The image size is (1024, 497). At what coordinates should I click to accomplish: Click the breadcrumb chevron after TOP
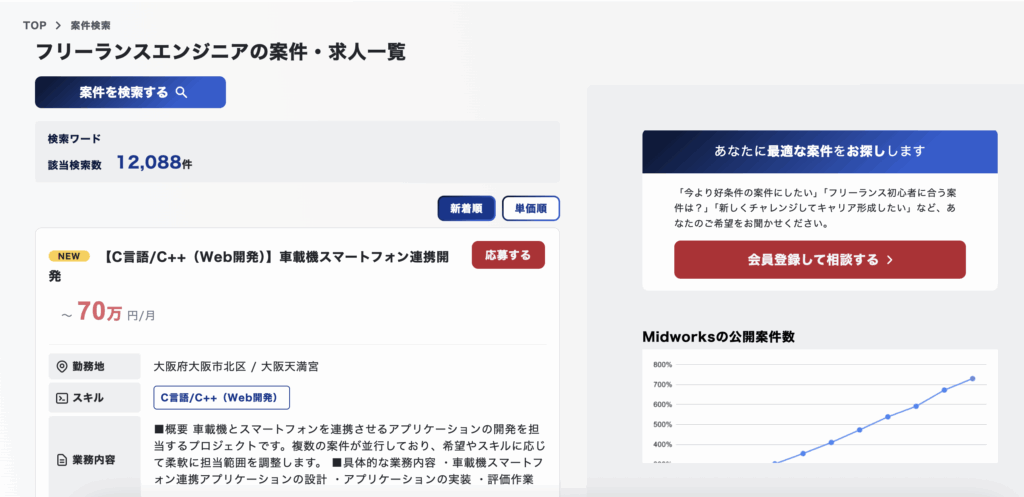tap(58, 25)
